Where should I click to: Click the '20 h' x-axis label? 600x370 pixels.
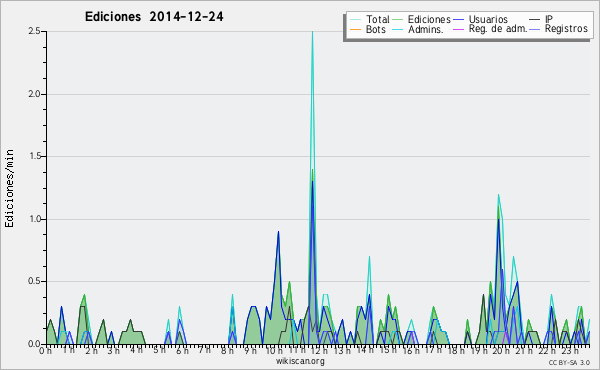pos(501,350)
